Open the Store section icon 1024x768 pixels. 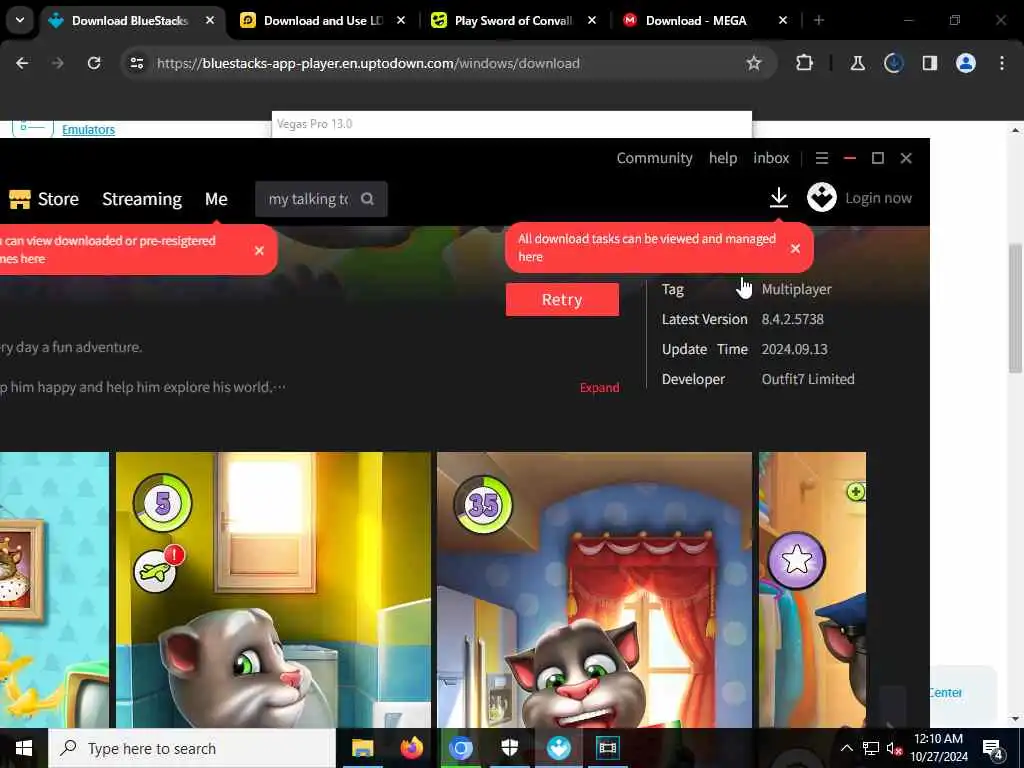click(20, 199)
